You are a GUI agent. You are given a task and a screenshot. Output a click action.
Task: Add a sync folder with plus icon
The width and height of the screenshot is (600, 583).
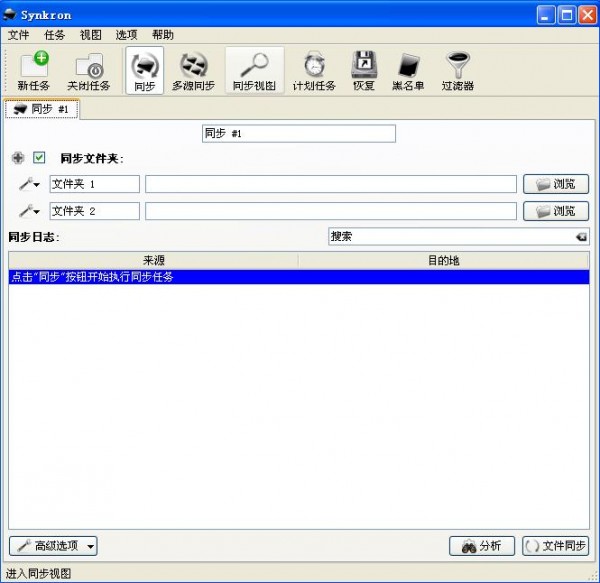[18, 158]
